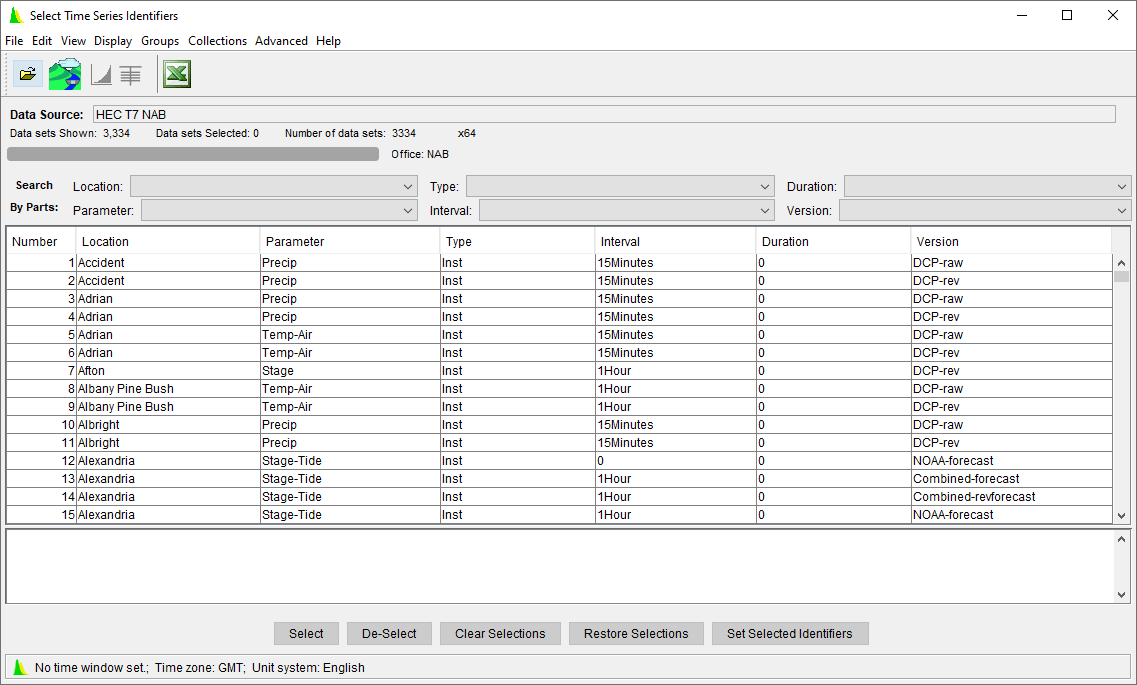1137x685 pixels.
Task: Open the Version search dropdown
Action: (985, 210)
